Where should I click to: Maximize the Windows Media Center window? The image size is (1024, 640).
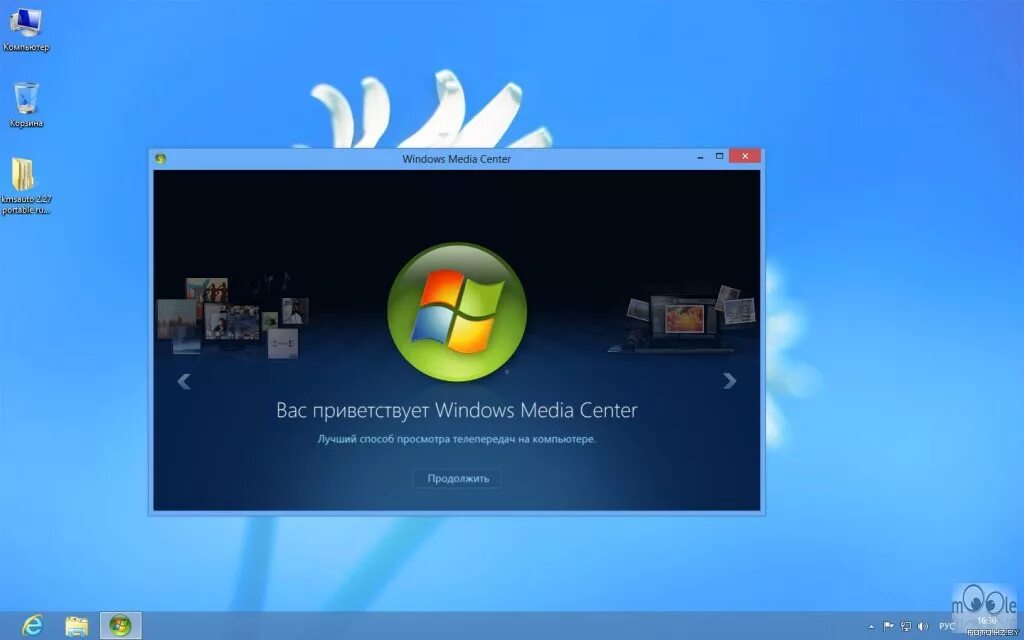719,157
